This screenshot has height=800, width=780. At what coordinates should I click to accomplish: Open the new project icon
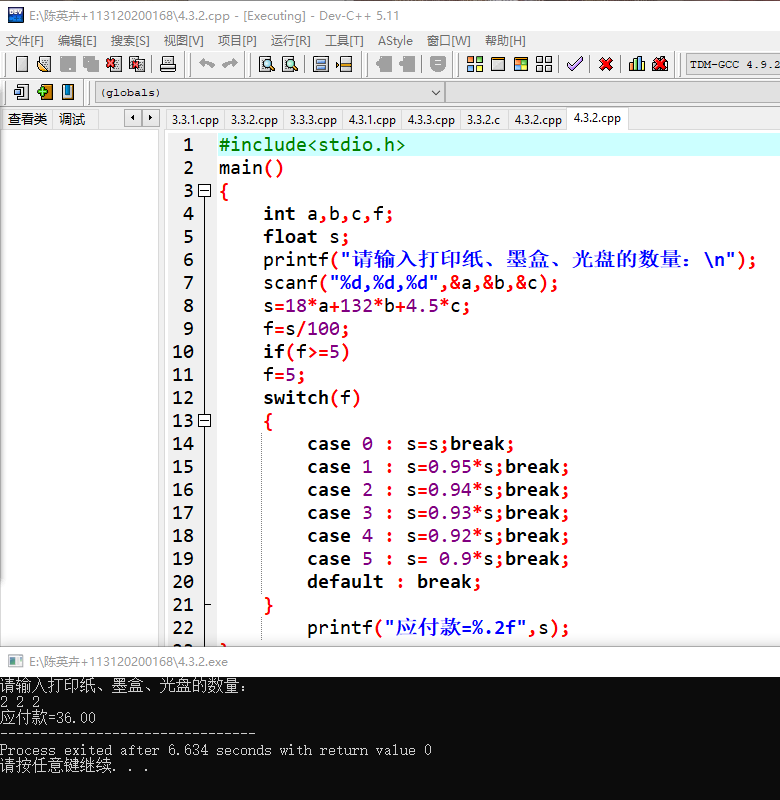[x=21, y=92]
